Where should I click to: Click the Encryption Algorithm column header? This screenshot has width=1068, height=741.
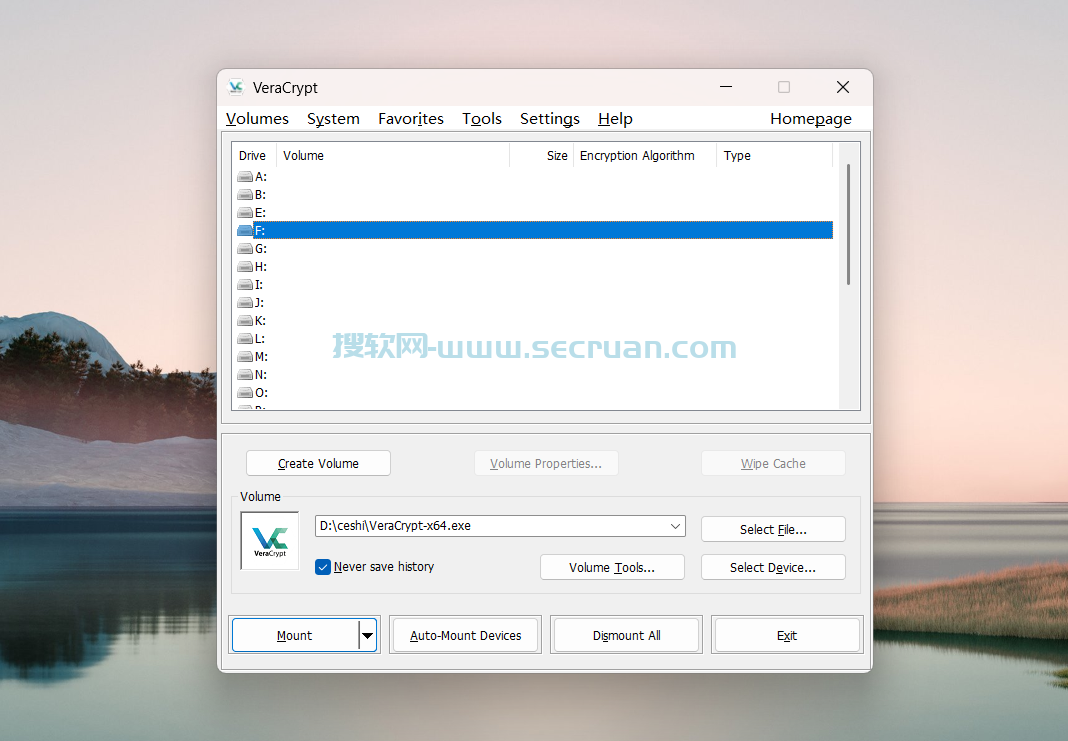click(644, 155)
